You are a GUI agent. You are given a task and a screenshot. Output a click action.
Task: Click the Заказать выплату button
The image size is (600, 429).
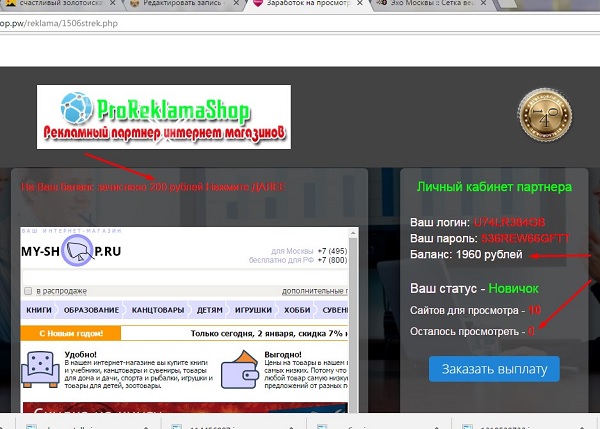[x=494, y=369]
